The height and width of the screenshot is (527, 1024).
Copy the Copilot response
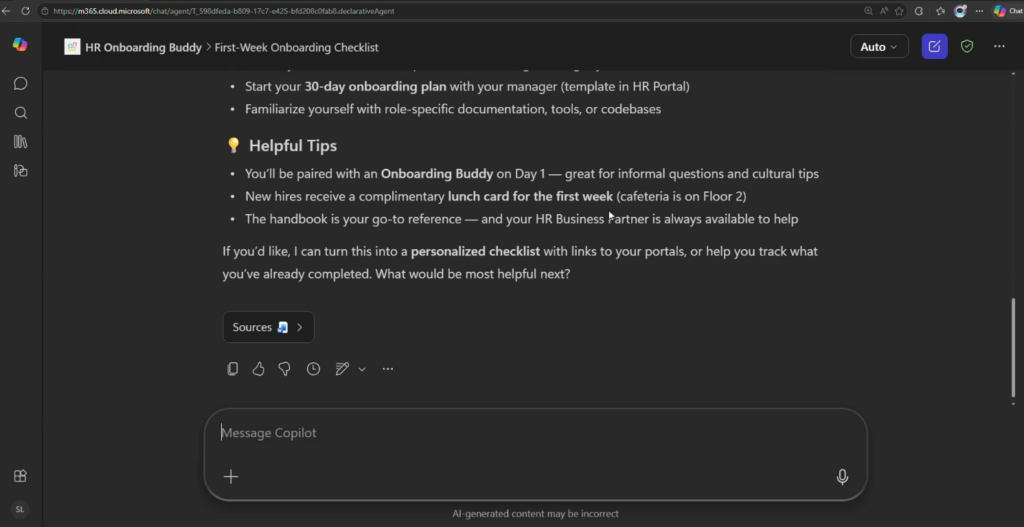point(233,369)
